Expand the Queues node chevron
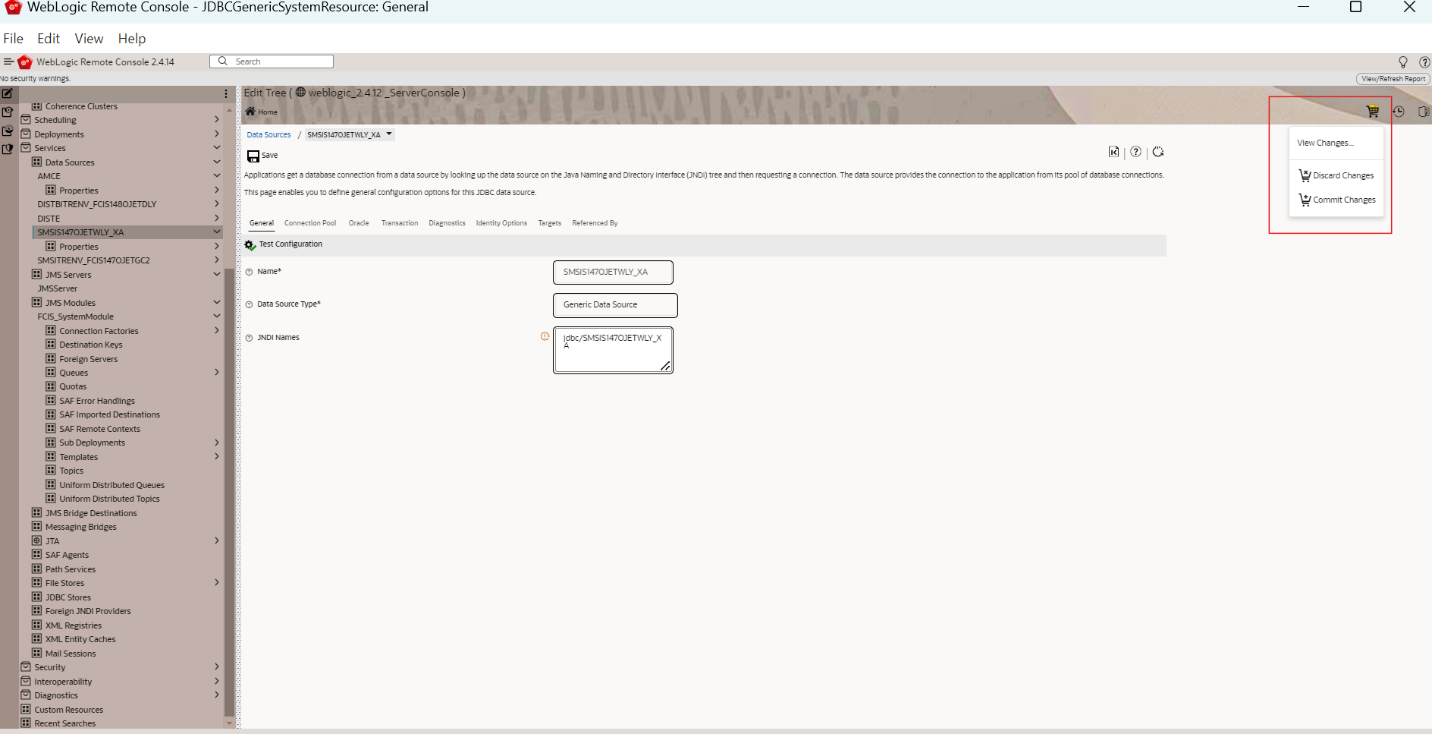 pyautogui.click(x=217, y=372)
